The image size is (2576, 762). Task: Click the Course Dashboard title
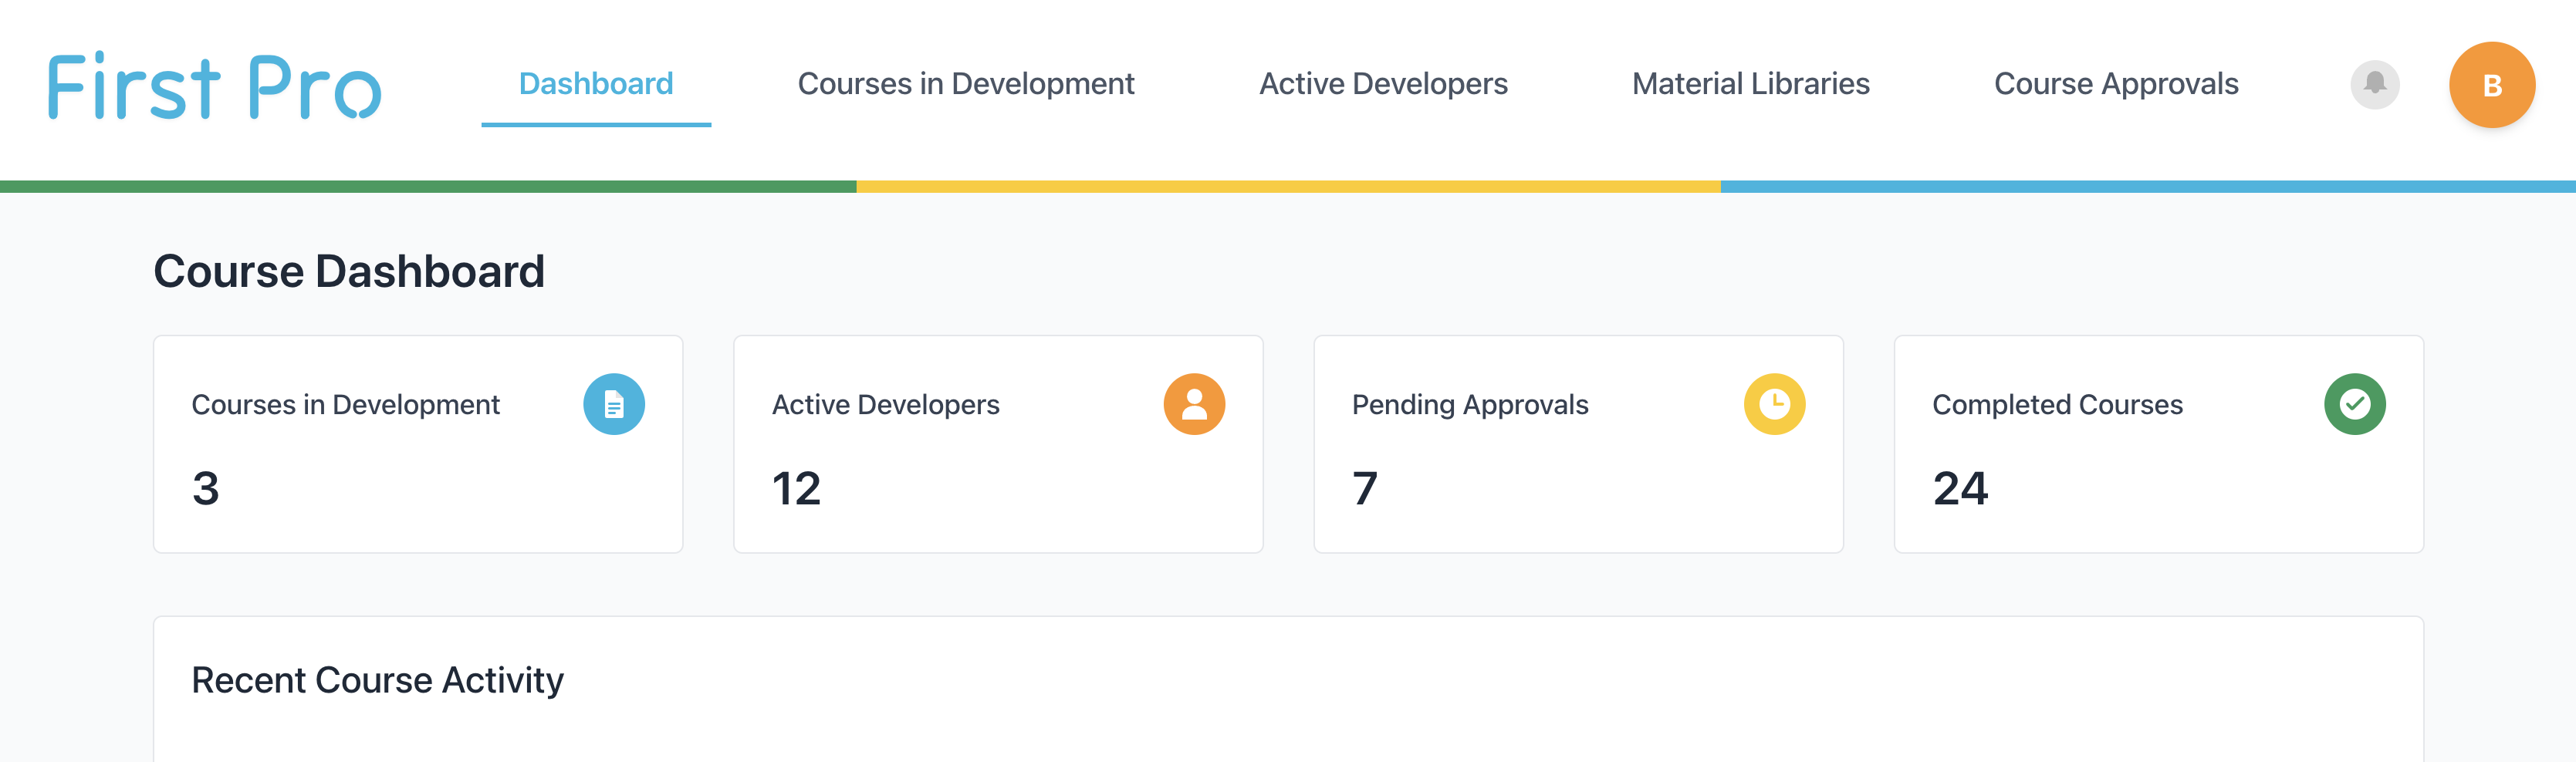coord(349,270)
